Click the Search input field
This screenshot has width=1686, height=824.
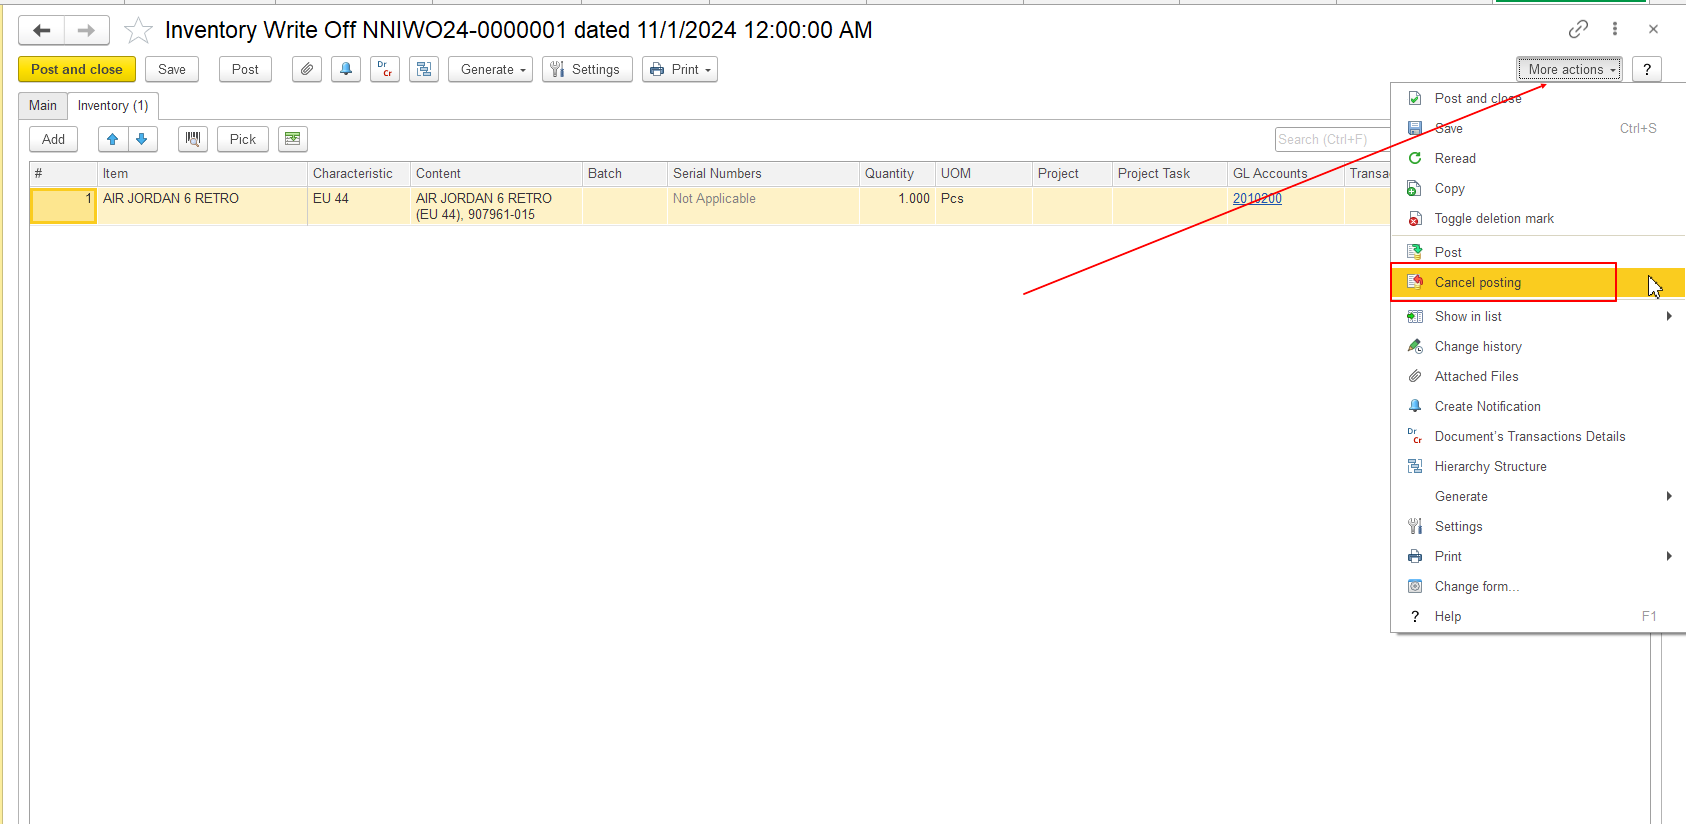point(1331,139)
